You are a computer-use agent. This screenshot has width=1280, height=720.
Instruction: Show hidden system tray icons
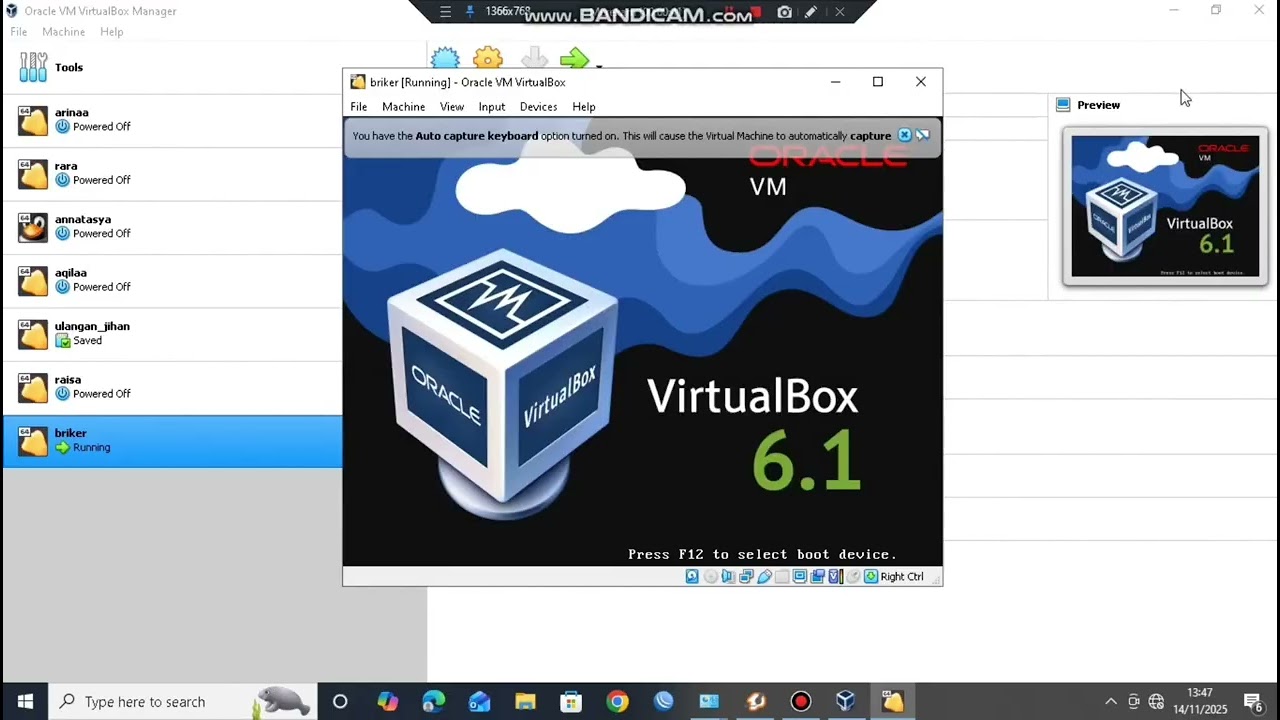point(1110,701)
